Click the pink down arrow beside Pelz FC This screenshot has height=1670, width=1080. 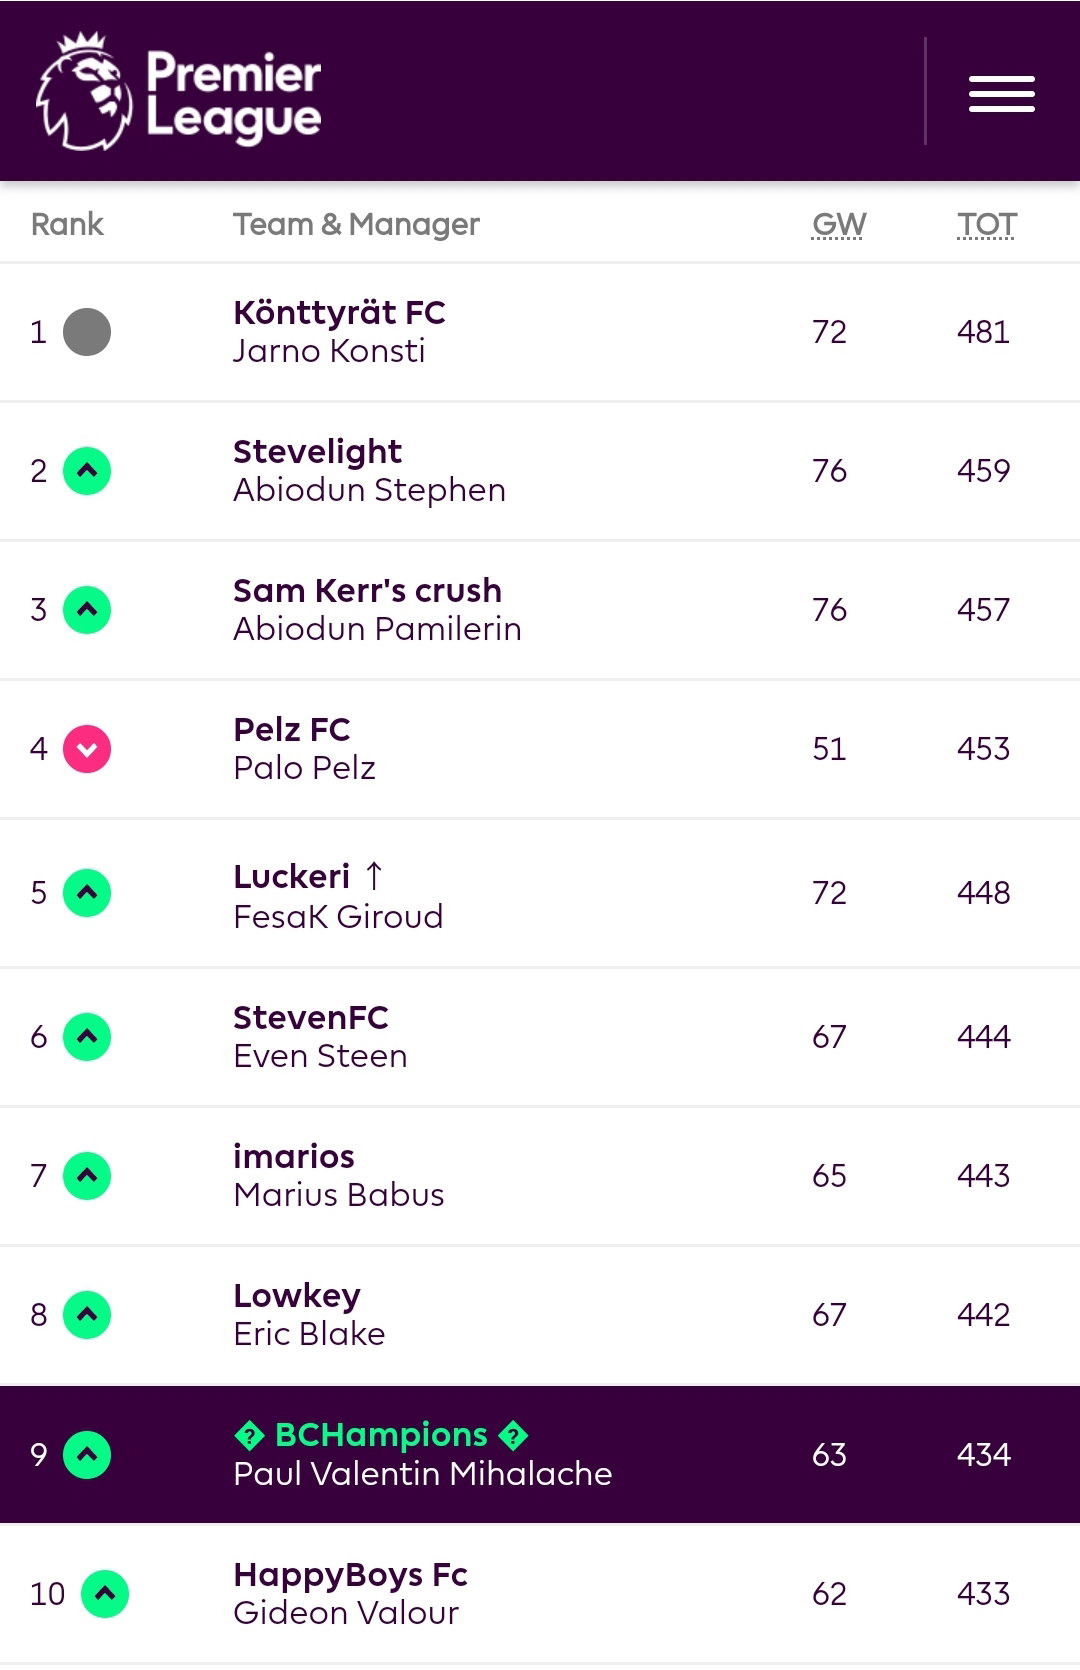pyautogui.click(x=87, y=749)
